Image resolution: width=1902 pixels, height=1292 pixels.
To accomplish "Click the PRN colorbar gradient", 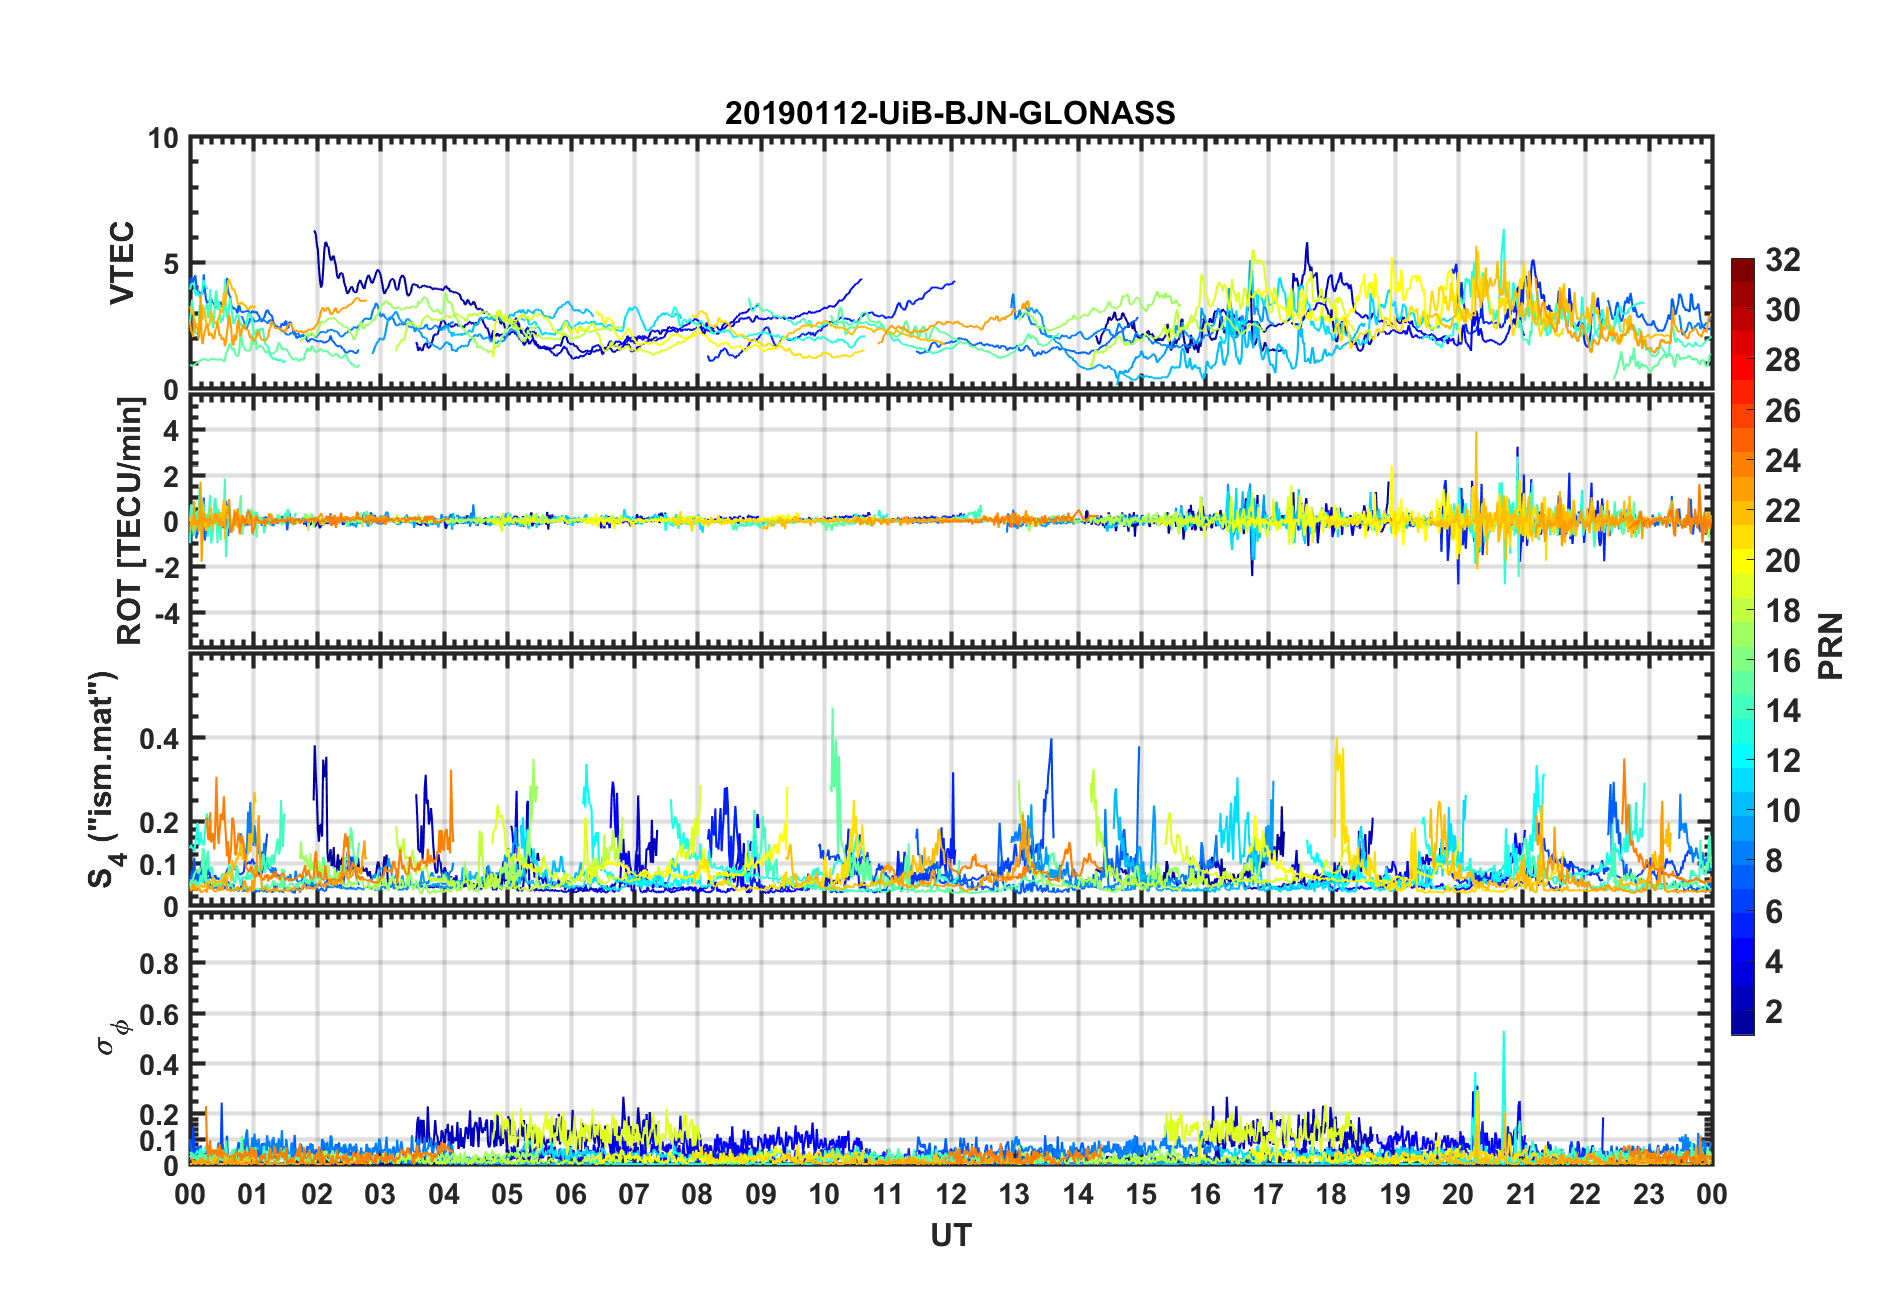I will coord(1743,646).
